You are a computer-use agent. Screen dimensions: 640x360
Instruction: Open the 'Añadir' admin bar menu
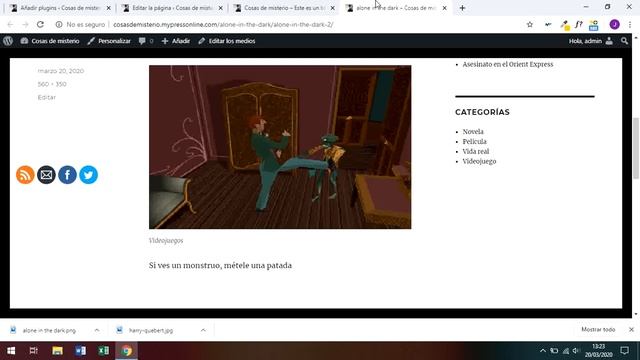pos(176,41)
